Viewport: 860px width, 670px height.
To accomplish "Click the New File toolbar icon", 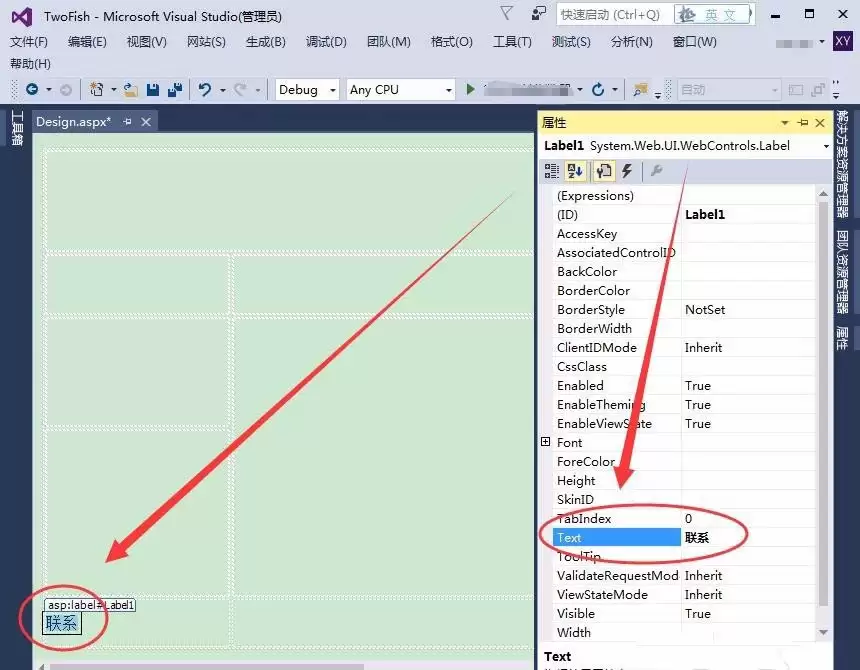I will [x=98, y=90].
